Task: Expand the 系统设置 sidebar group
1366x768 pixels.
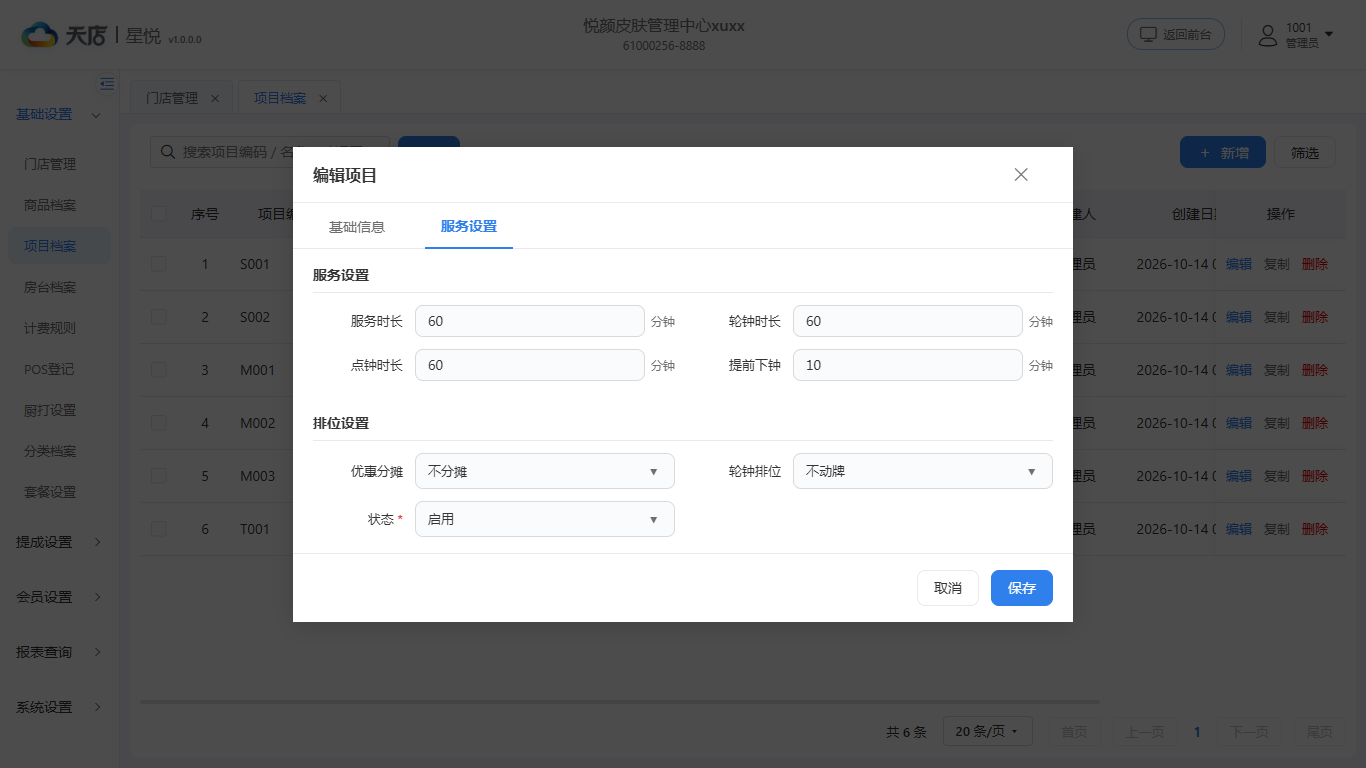Action: 59,707
